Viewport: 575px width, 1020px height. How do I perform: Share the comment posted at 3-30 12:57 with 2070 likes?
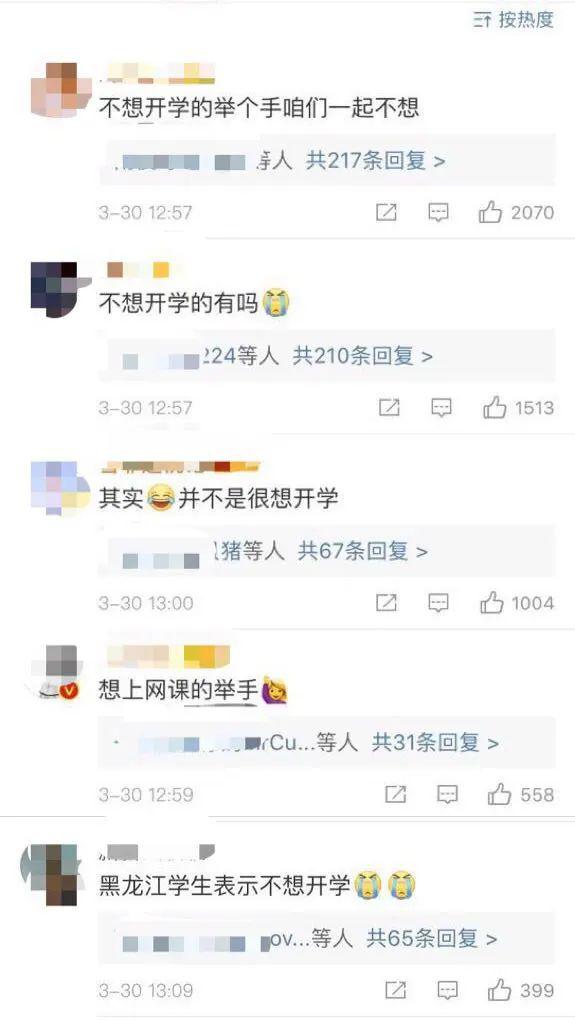click(x=386, y=212)
